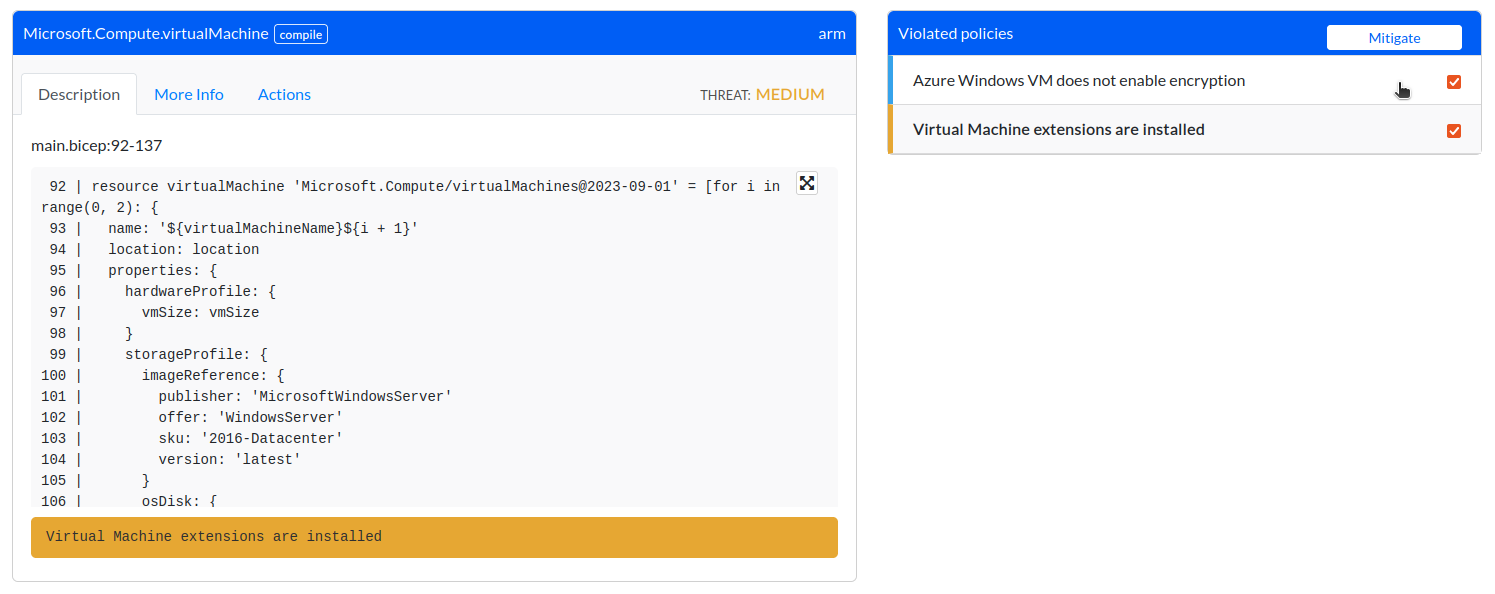Screen dimensions: 1495x594
Task: Toggle the Azure Windows VM encryption checkbox
Action: tap(1454, 82)
